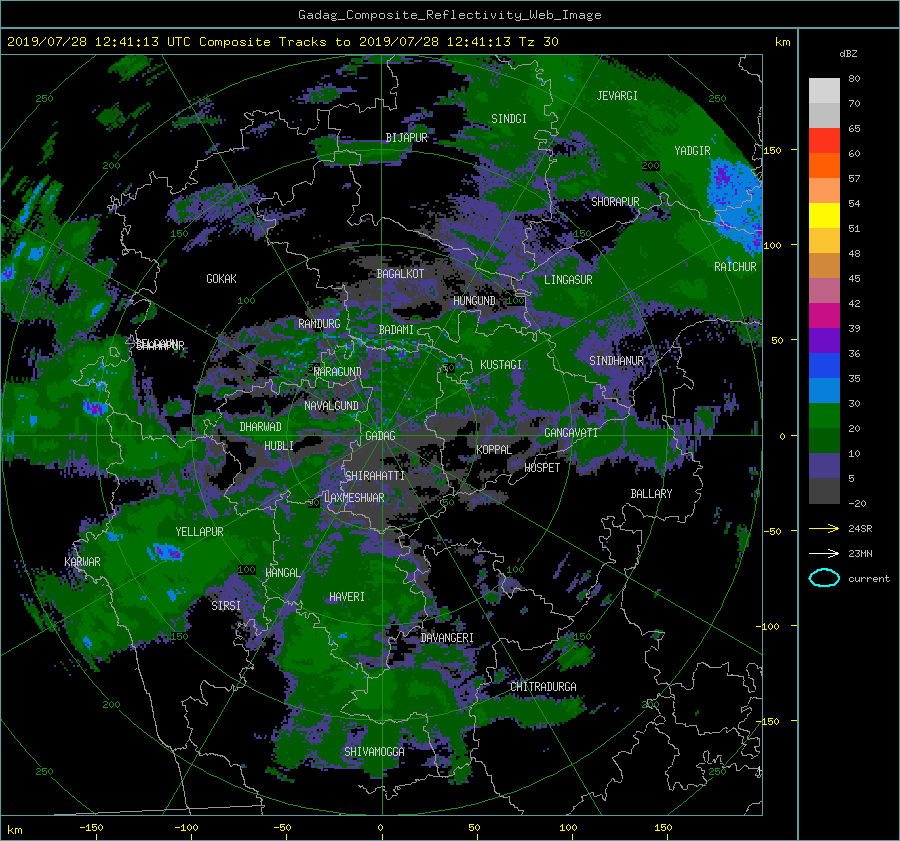Click the light blue 35 dBZ swatch
Image resolution: width=900 pixels, height=841 pixels.
824,390
